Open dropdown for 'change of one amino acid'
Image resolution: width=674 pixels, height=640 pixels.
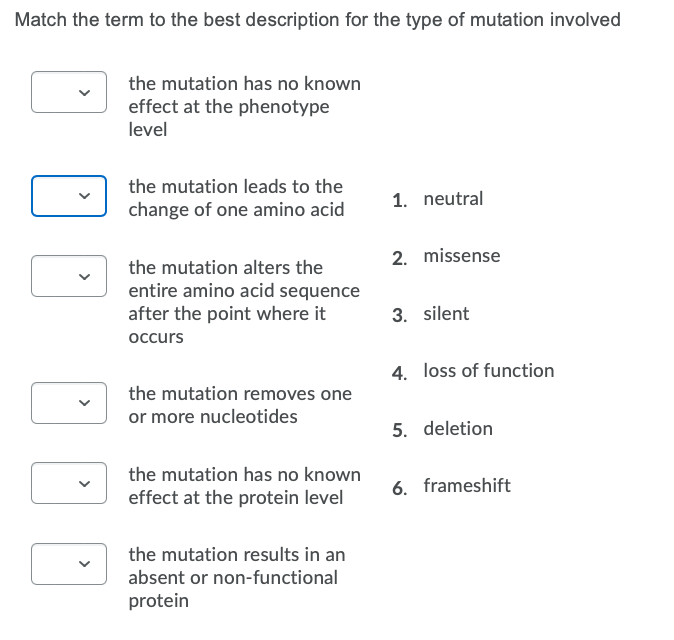(69, 196)
